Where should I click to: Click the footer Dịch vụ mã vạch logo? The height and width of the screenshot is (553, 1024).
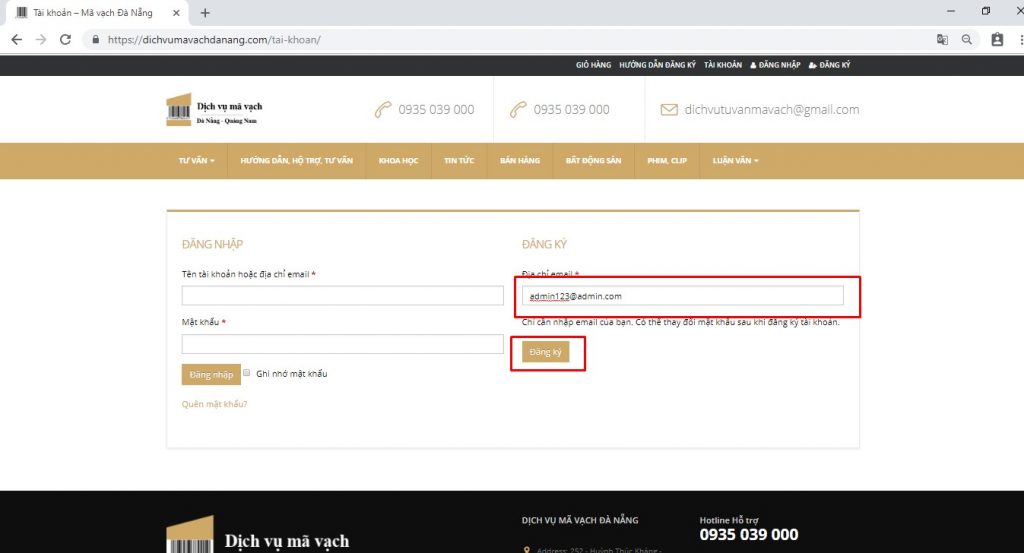click(x=258, y=535)
